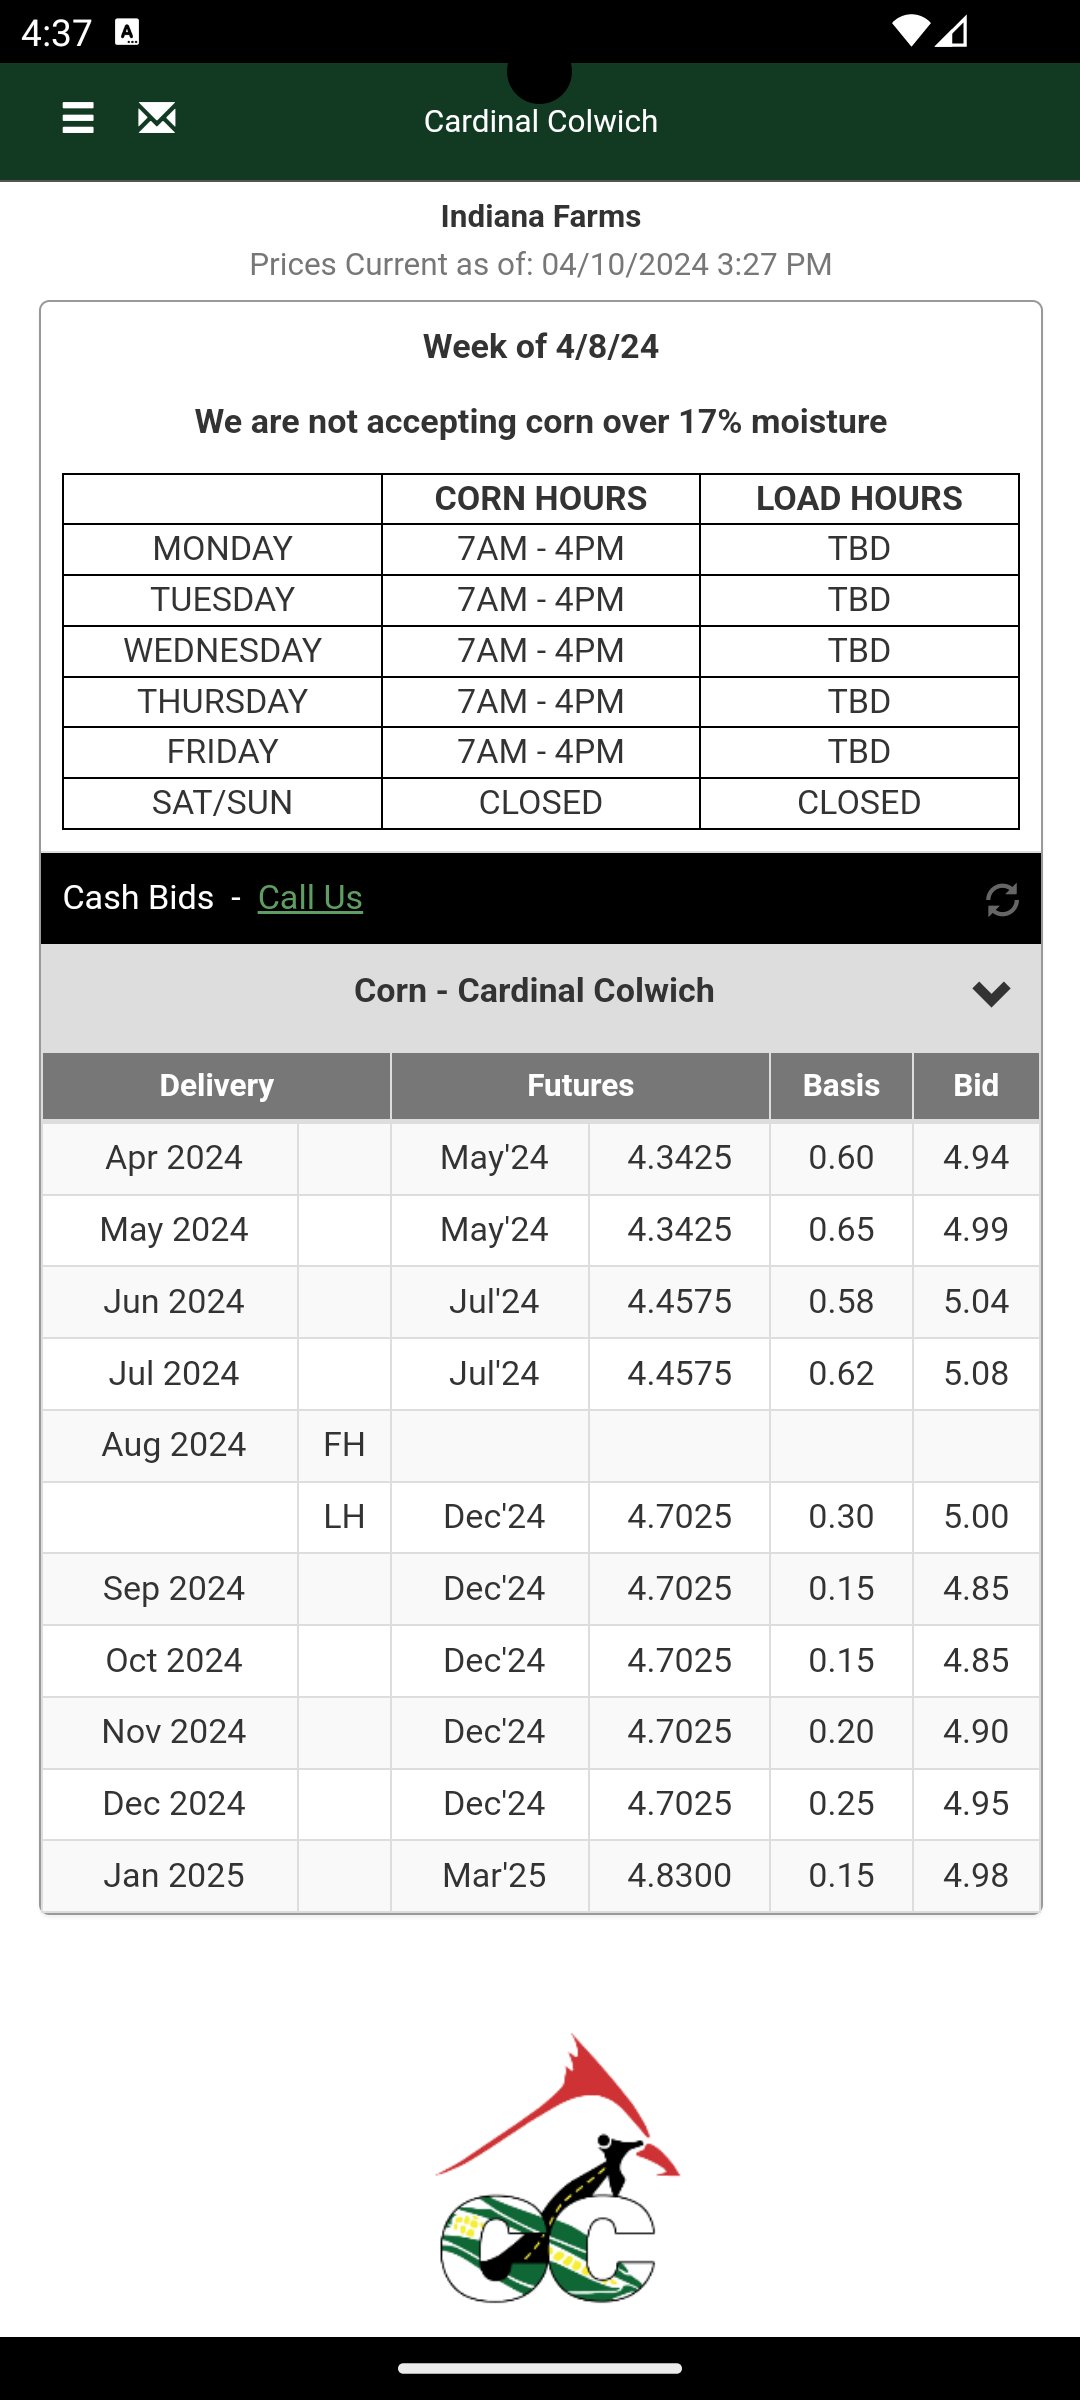Tap the keyboard indicator in status bar
The height and width of the screenshot is (2400, 1080).
[127, 32]
